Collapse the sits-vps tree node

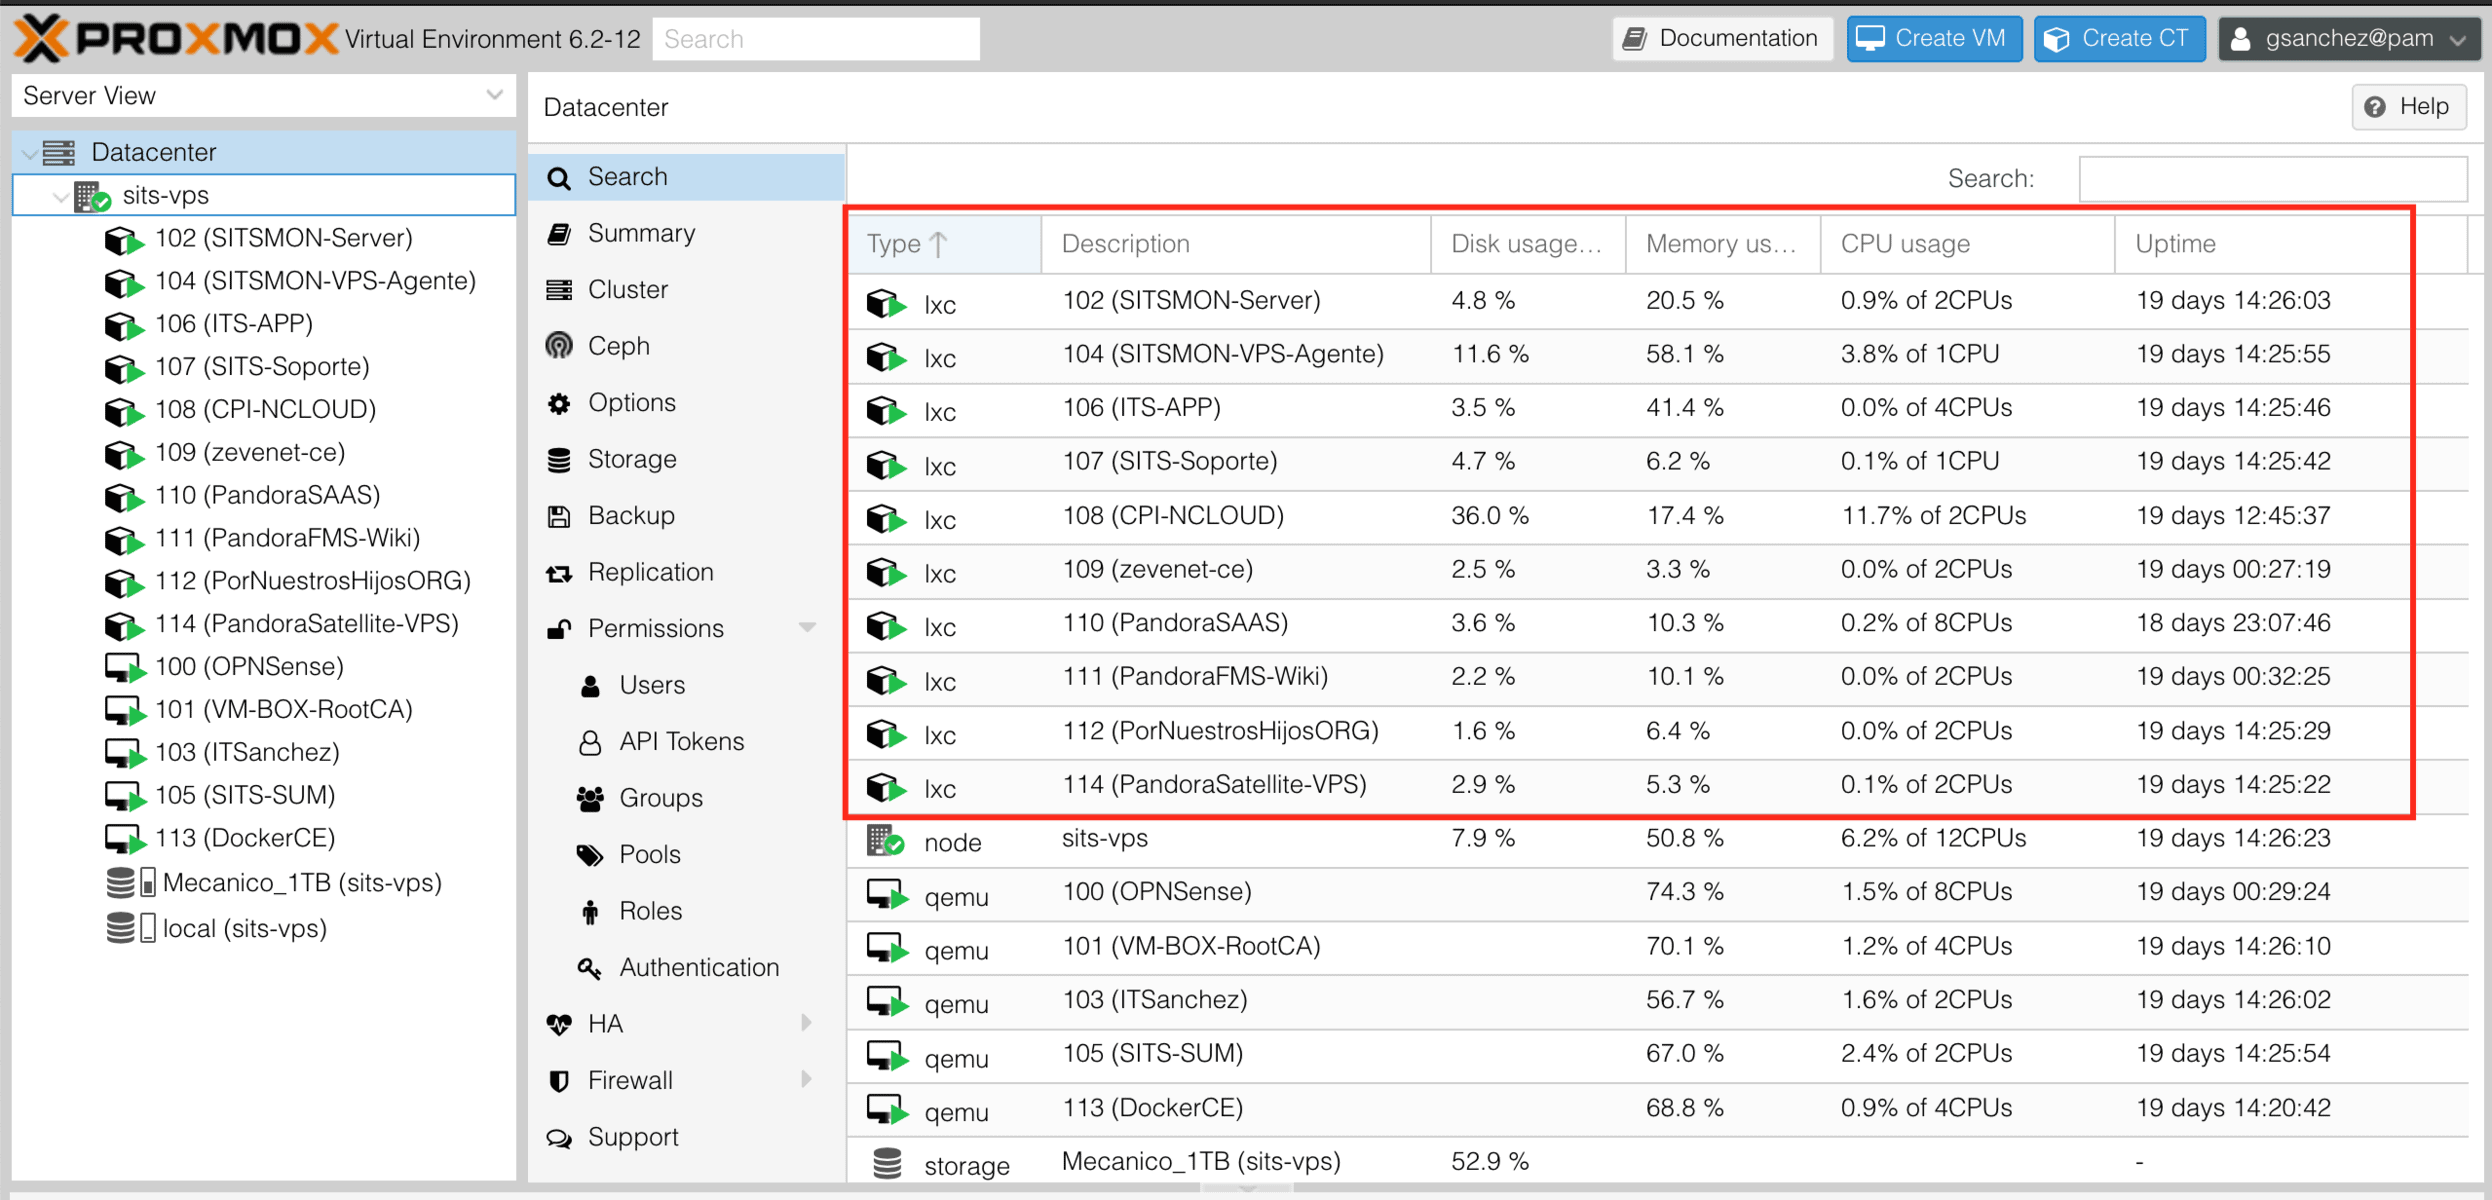pyautogui.click(x=61, y=196)
